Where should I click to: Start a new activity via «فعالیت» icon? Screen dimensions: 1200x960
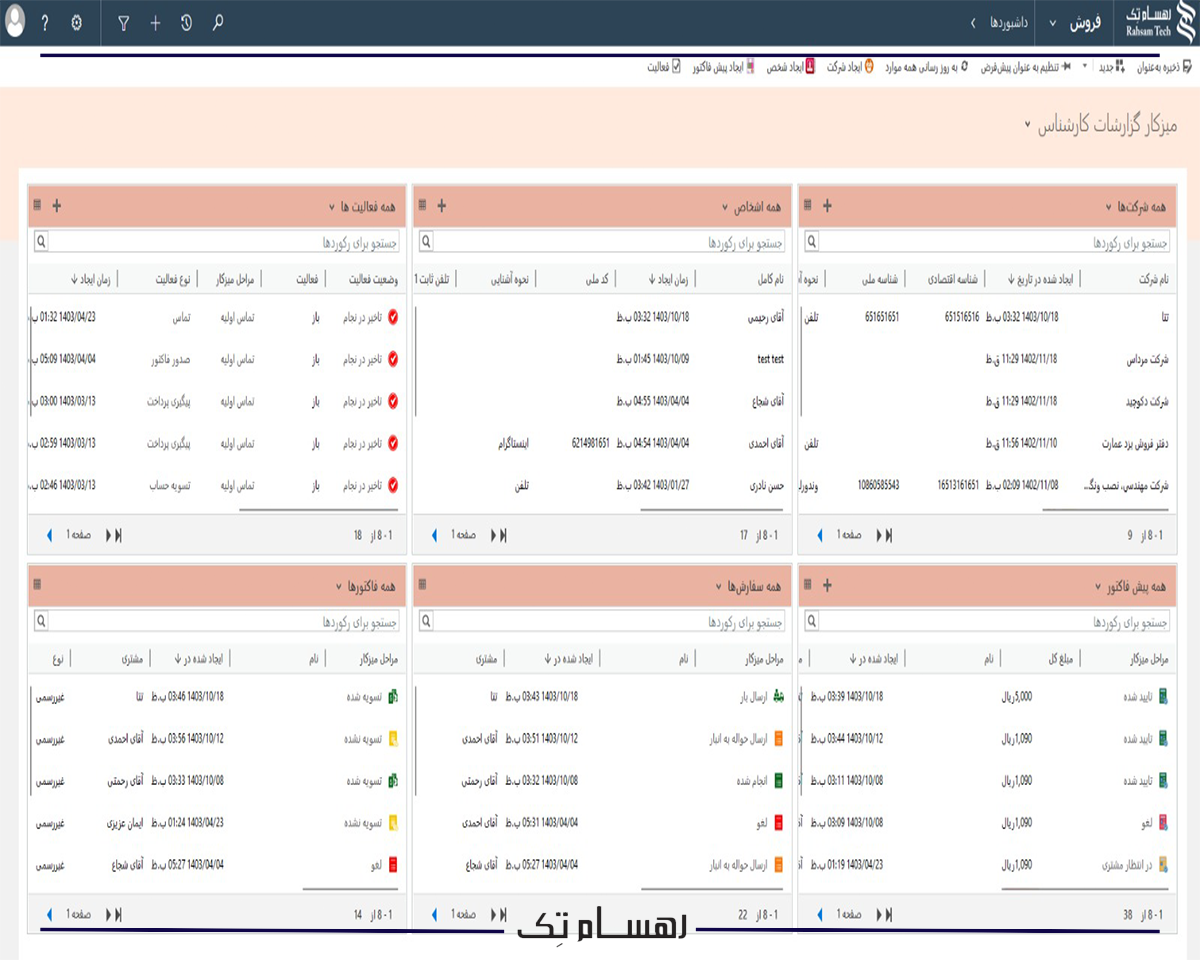coord(677,66)
